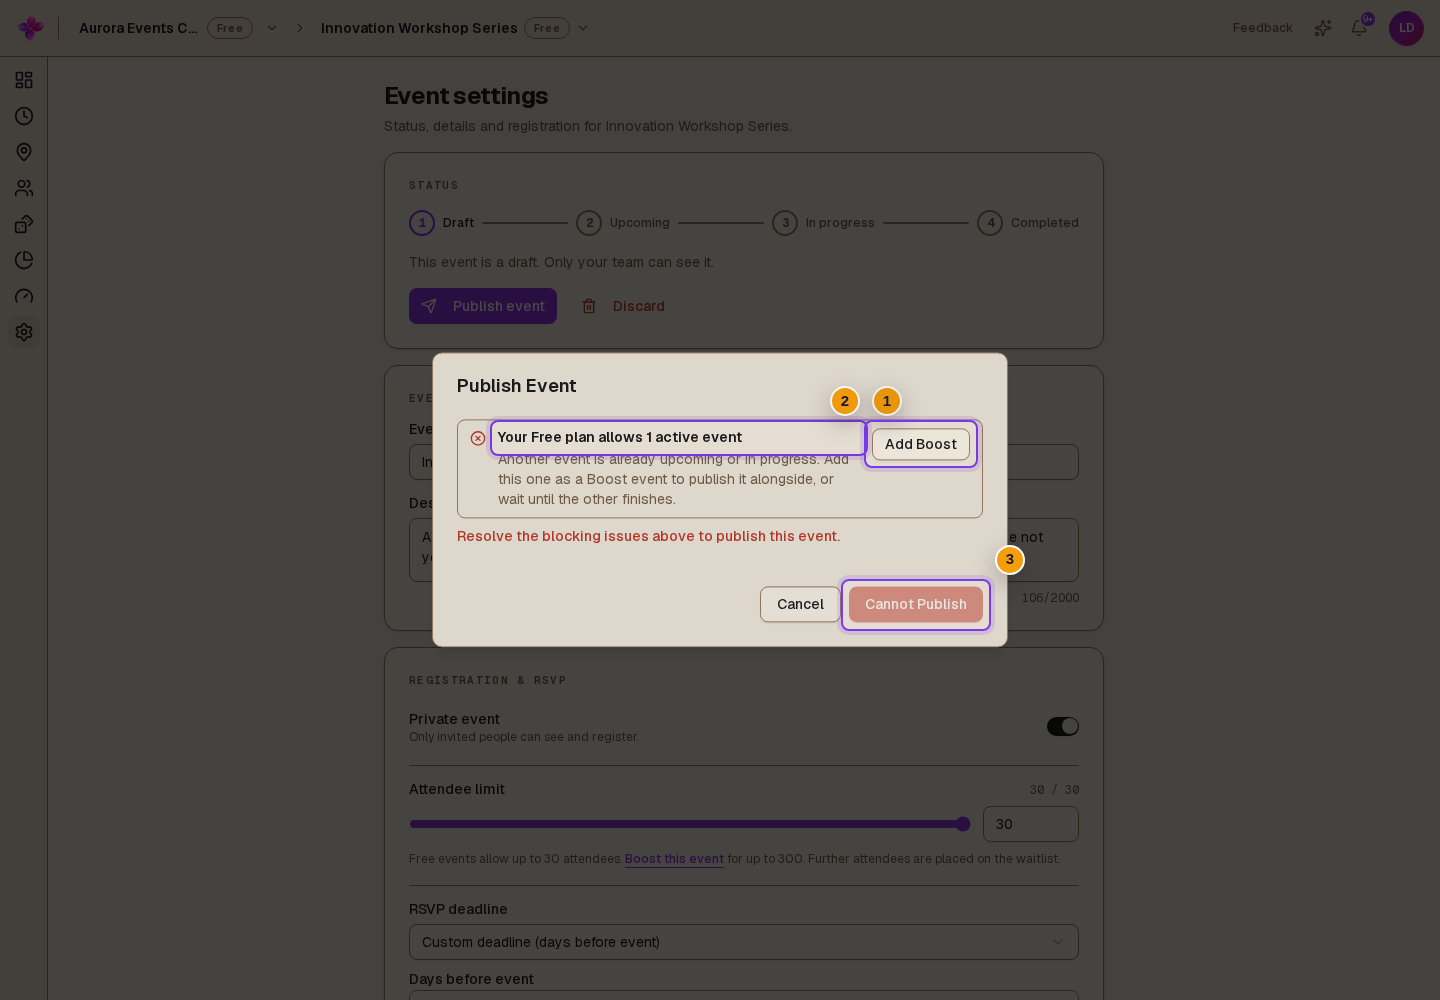
Task: Click the trash icon beside Discard
Action: point(589,306)
